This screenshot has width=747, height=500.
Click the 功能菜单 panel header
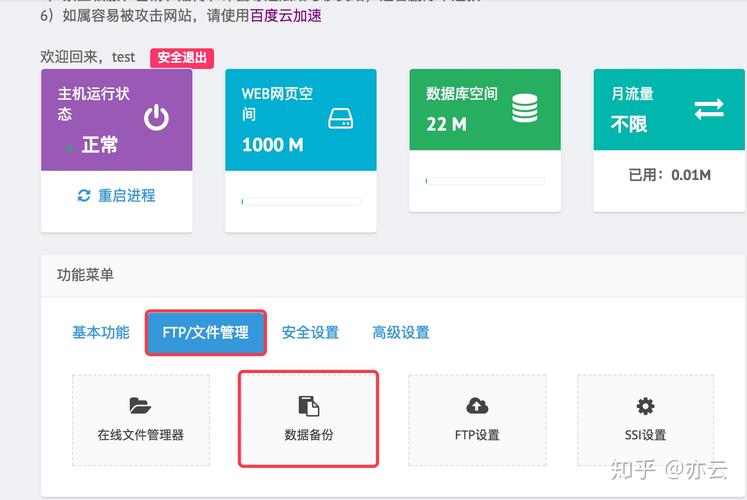coord(393,275)
